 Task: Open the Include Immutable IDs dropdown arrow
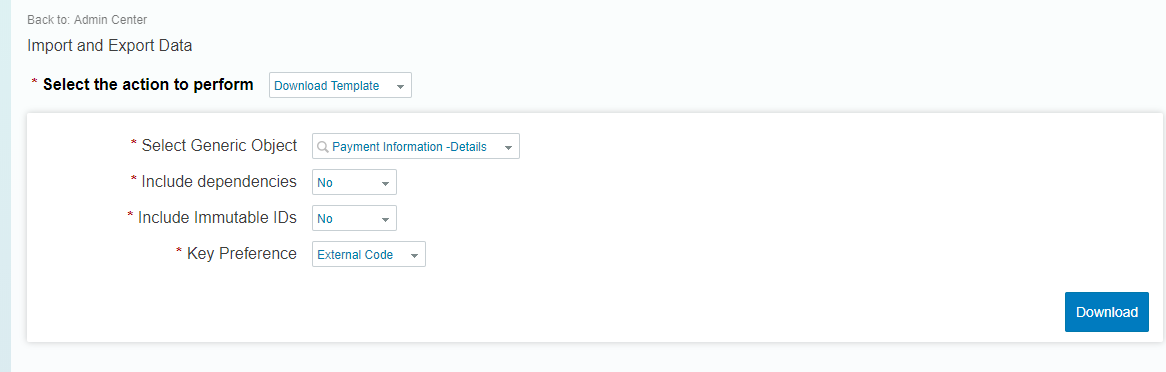(x=385, y=219)
